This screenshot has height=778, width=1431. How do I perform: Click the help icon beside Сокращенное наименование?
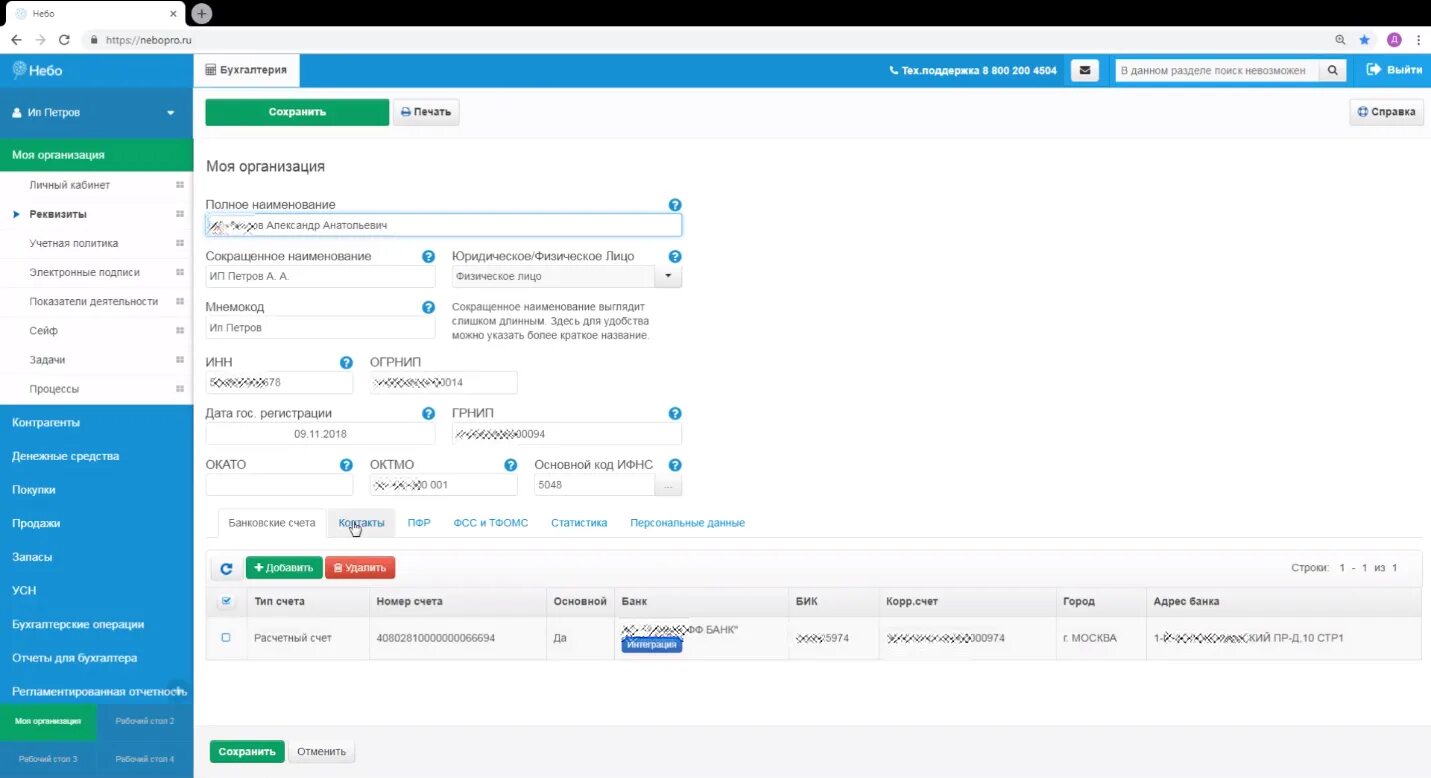pos(428,256)
